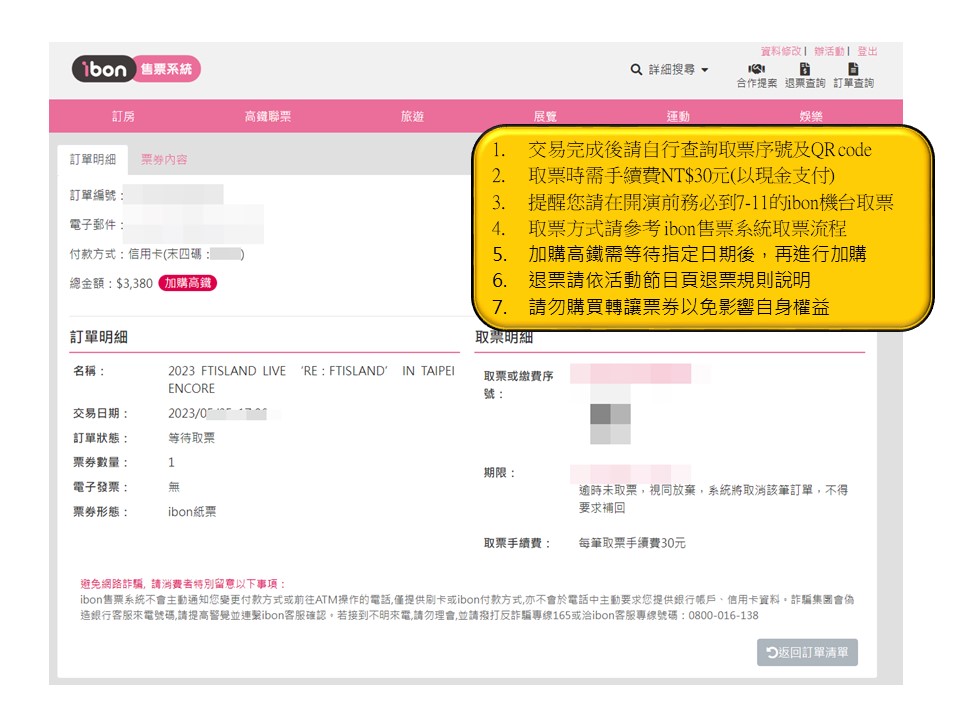960x720 pixels.
Task: Click the 訂單編號 label
Action: 96,195
